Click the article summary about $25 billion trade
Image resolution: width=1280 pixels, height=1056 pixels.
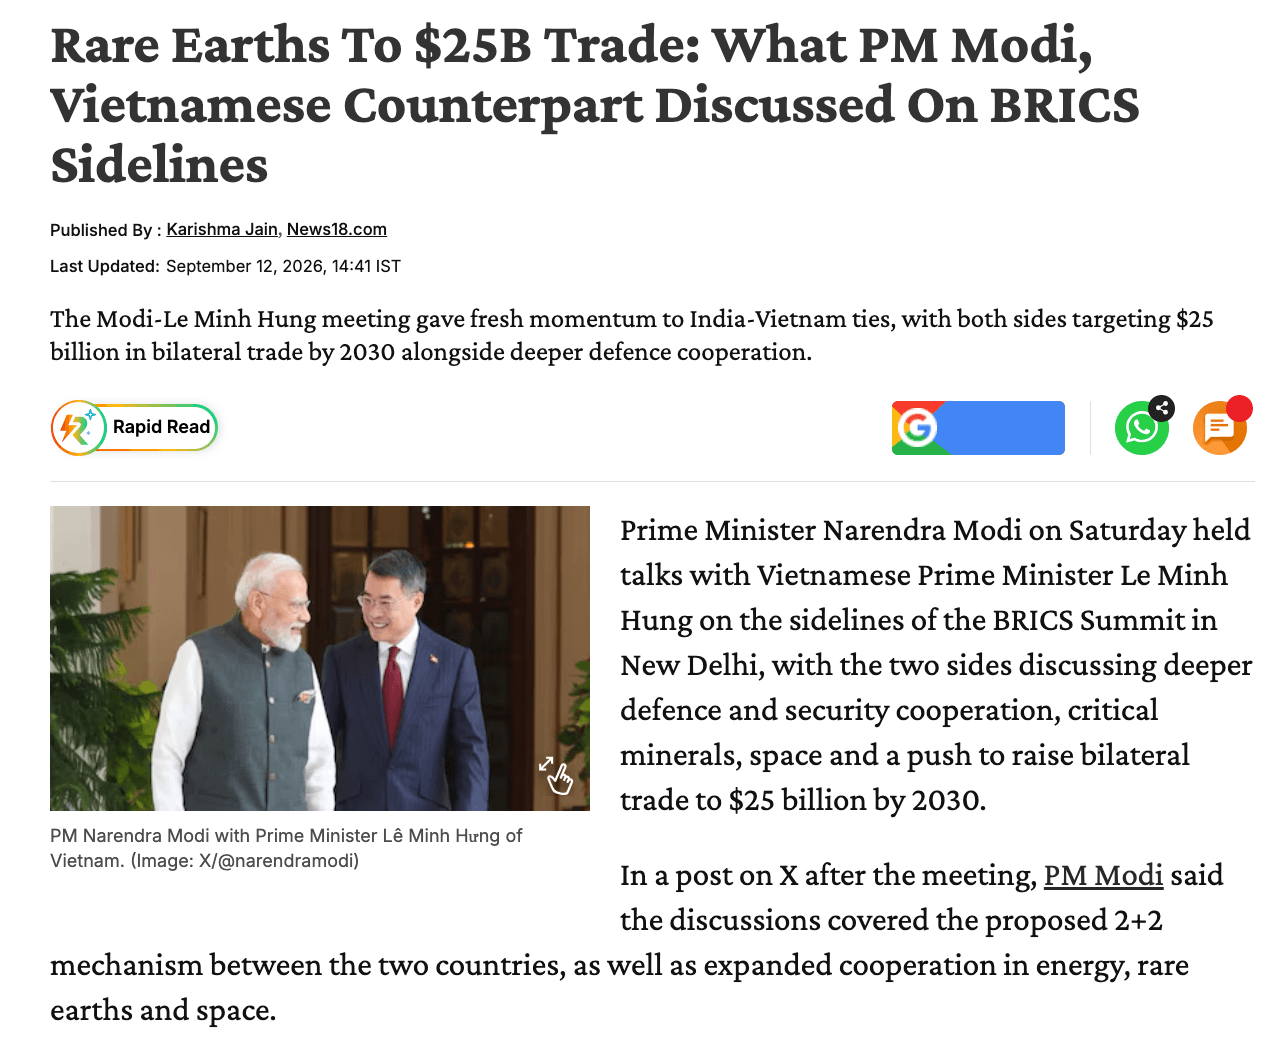(632, 335)
